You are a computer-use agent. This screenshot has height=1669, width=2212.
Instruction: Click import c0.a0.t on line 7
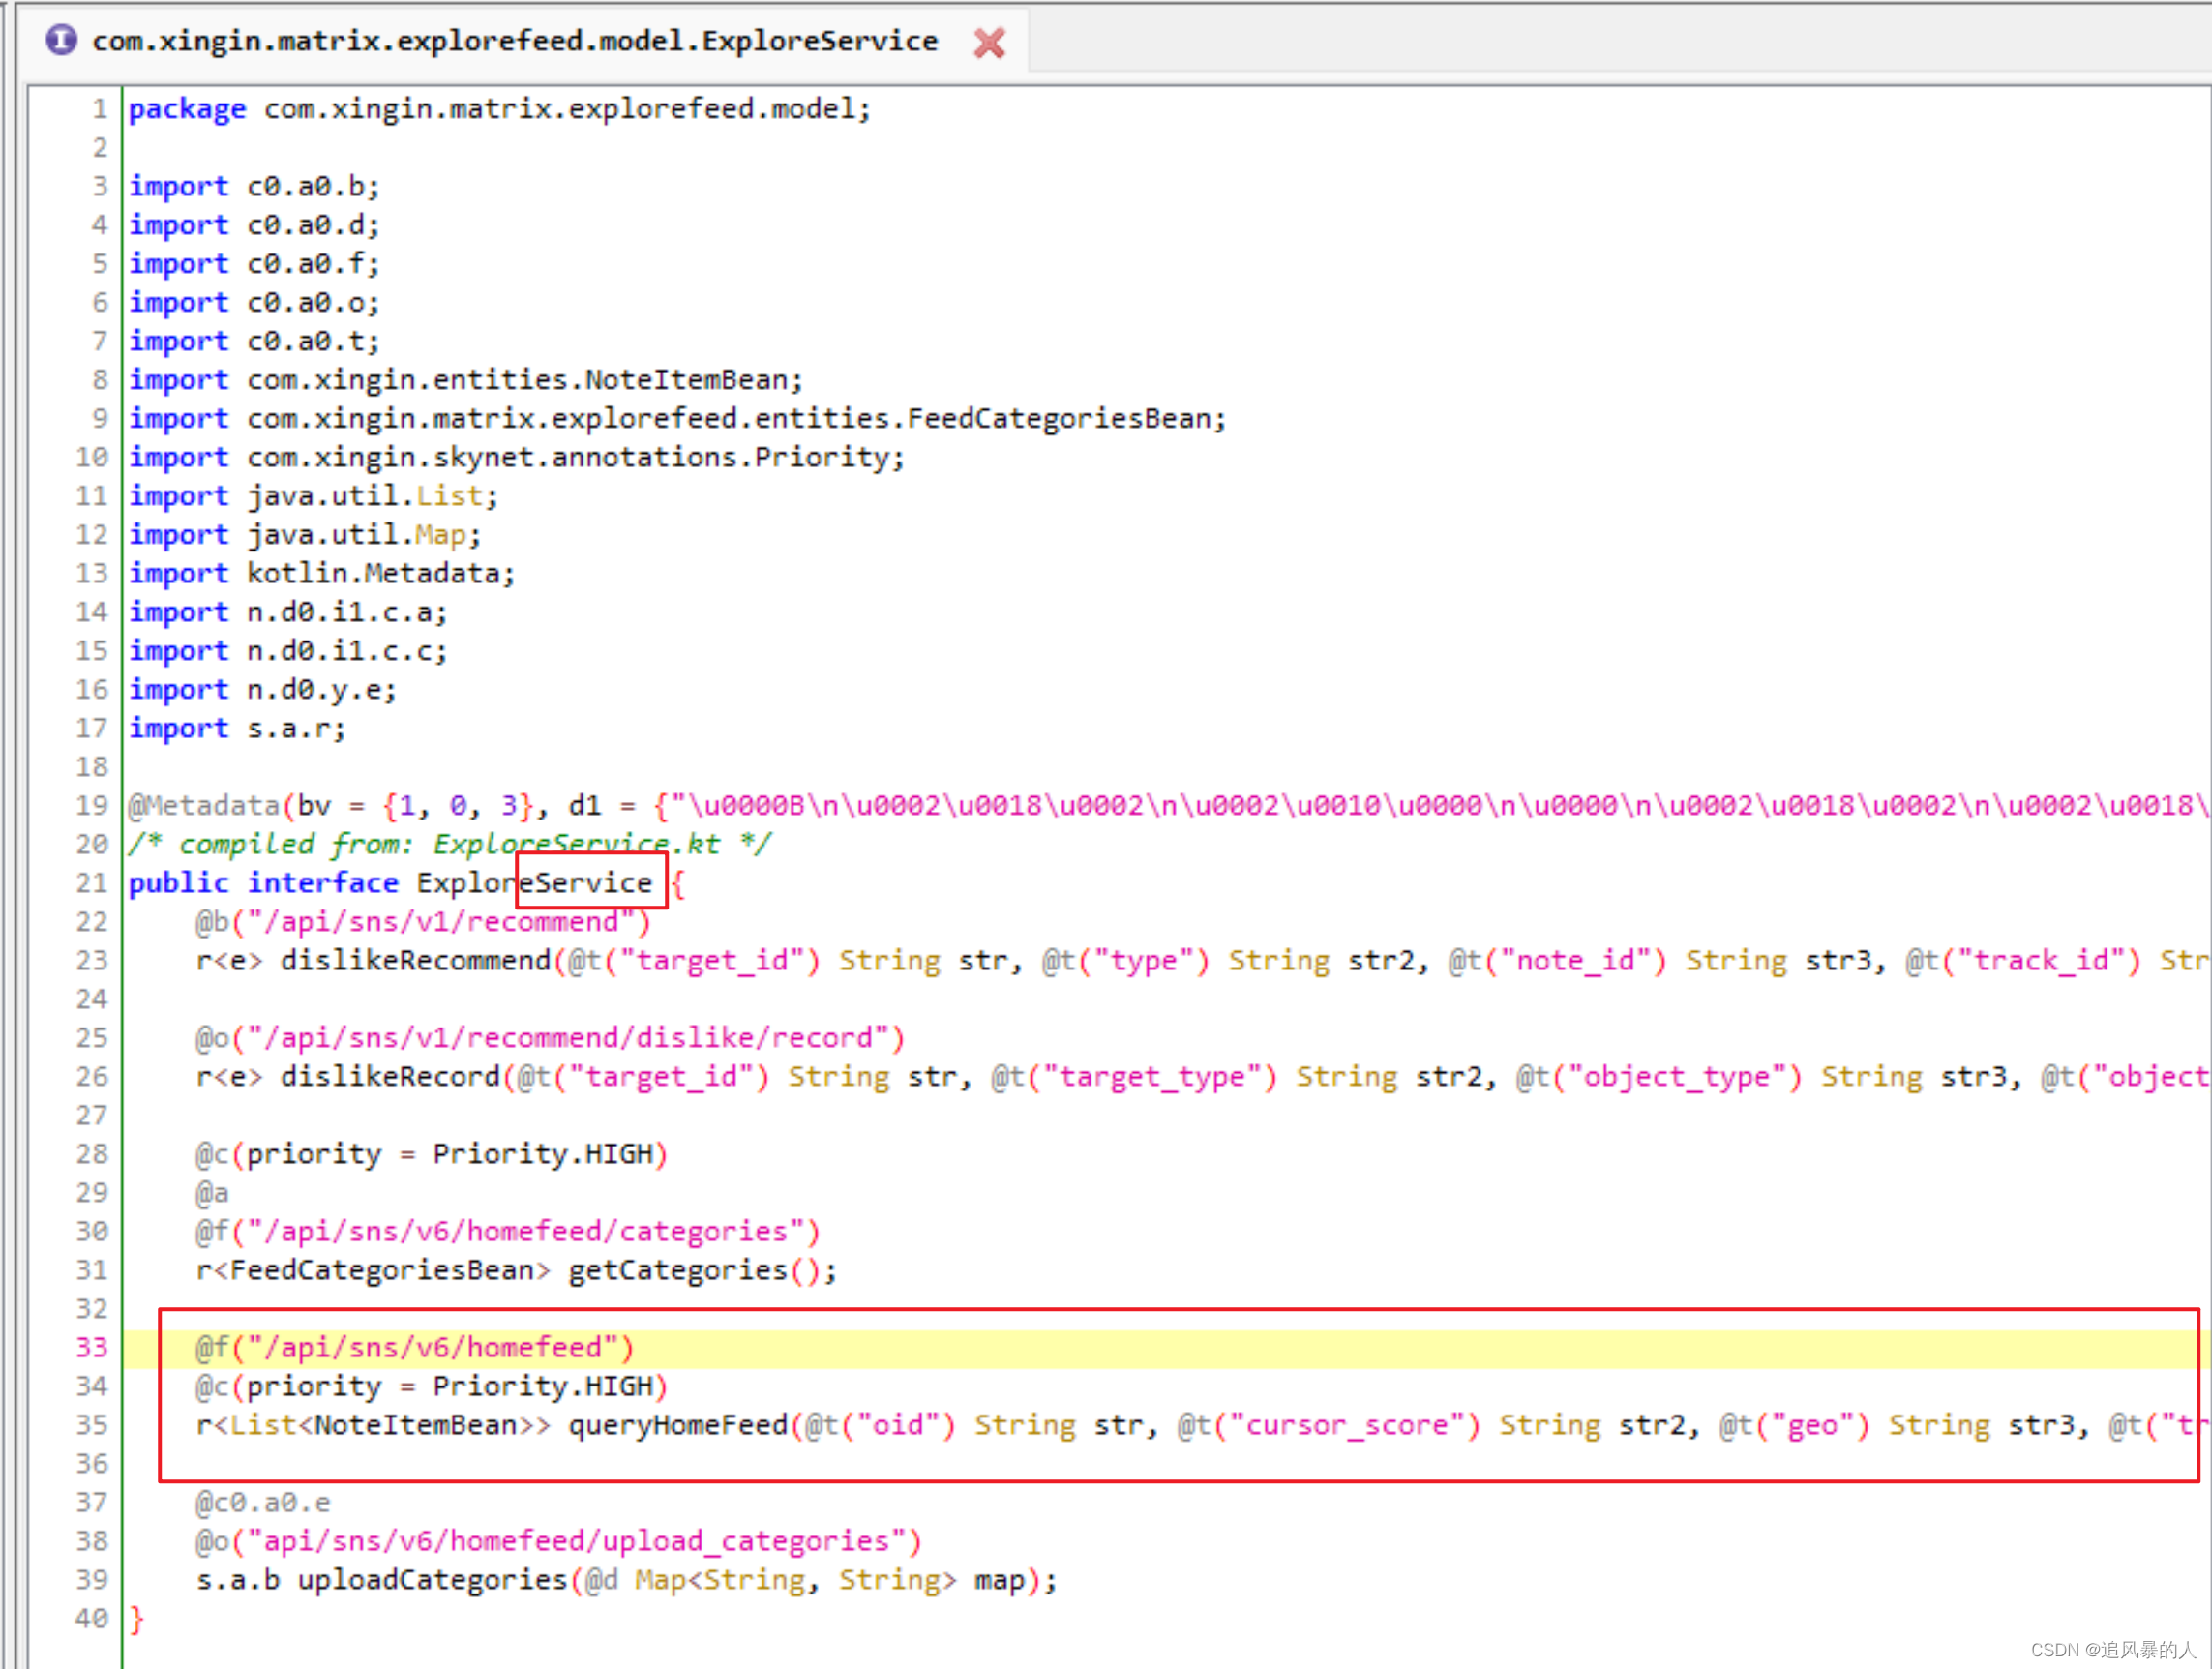coord(254,341)
